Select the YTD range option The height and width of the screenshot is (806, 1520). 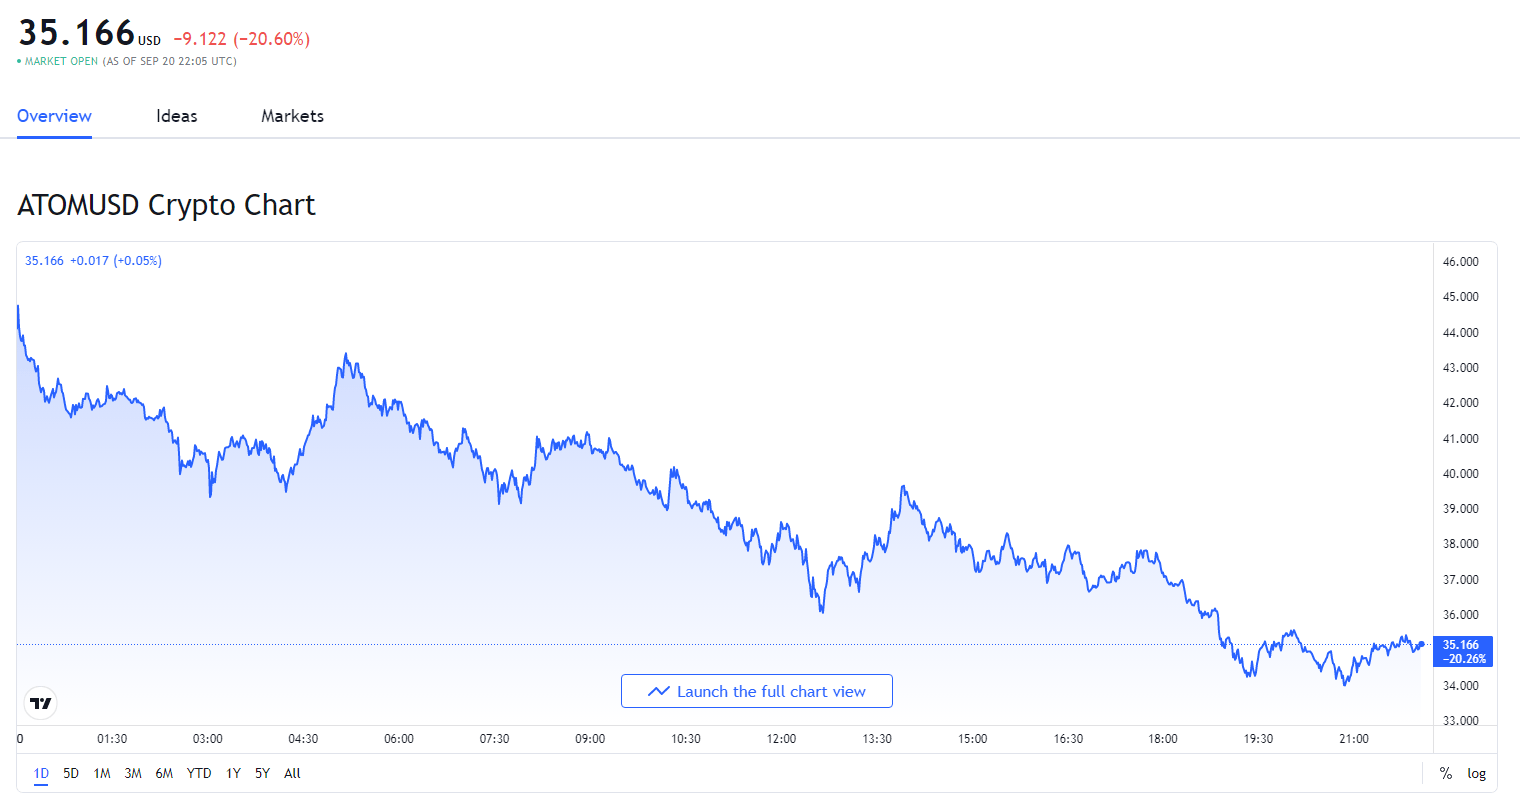(198, 773)
